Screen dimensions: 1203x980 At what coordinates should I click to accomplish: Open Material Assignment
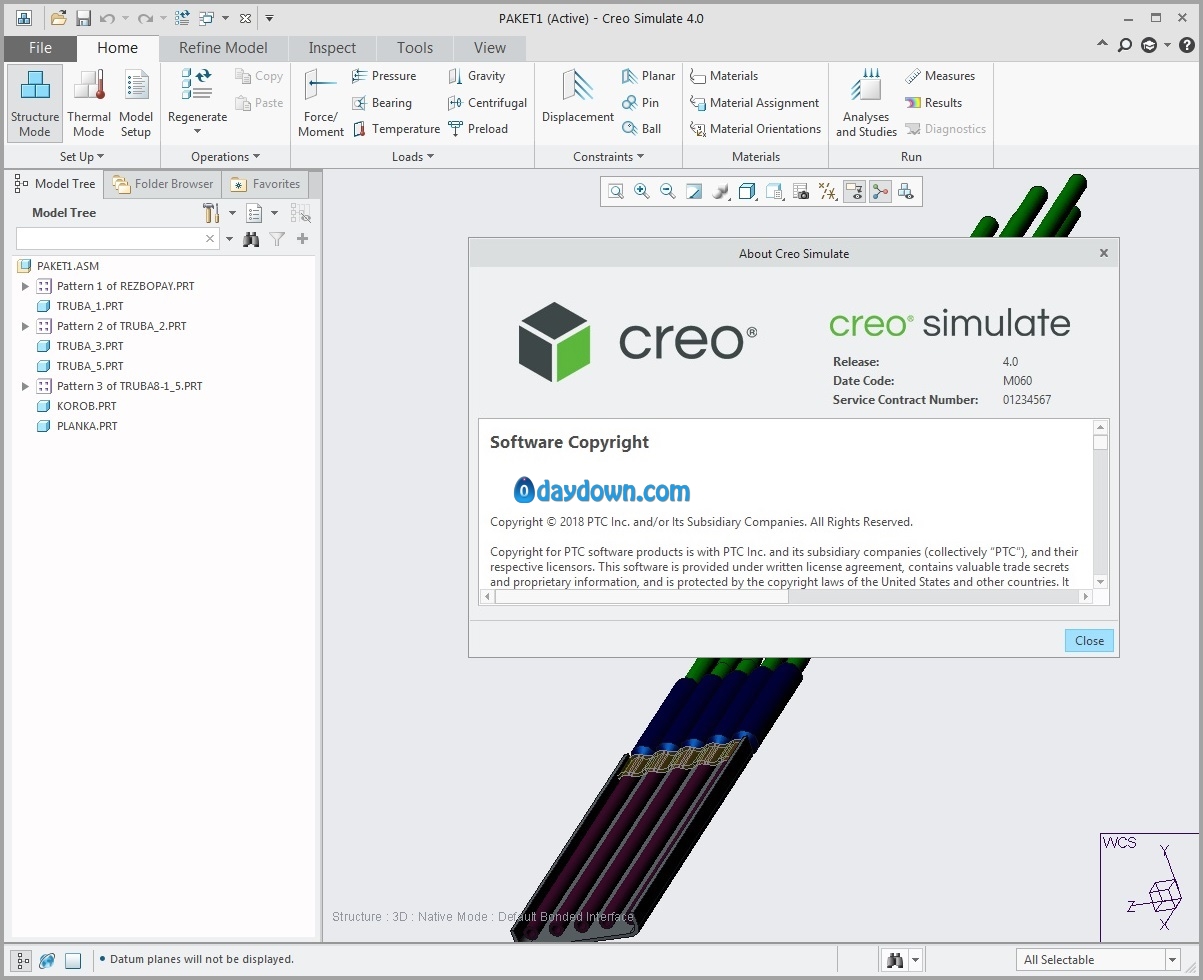tap(755, 103)
